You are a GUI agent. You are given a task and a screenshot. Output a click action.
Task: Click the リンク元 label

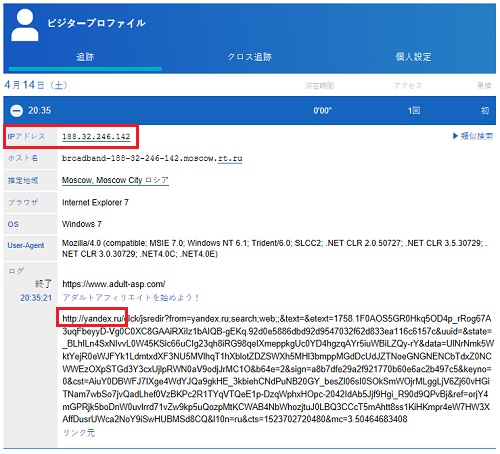(79, 433)
